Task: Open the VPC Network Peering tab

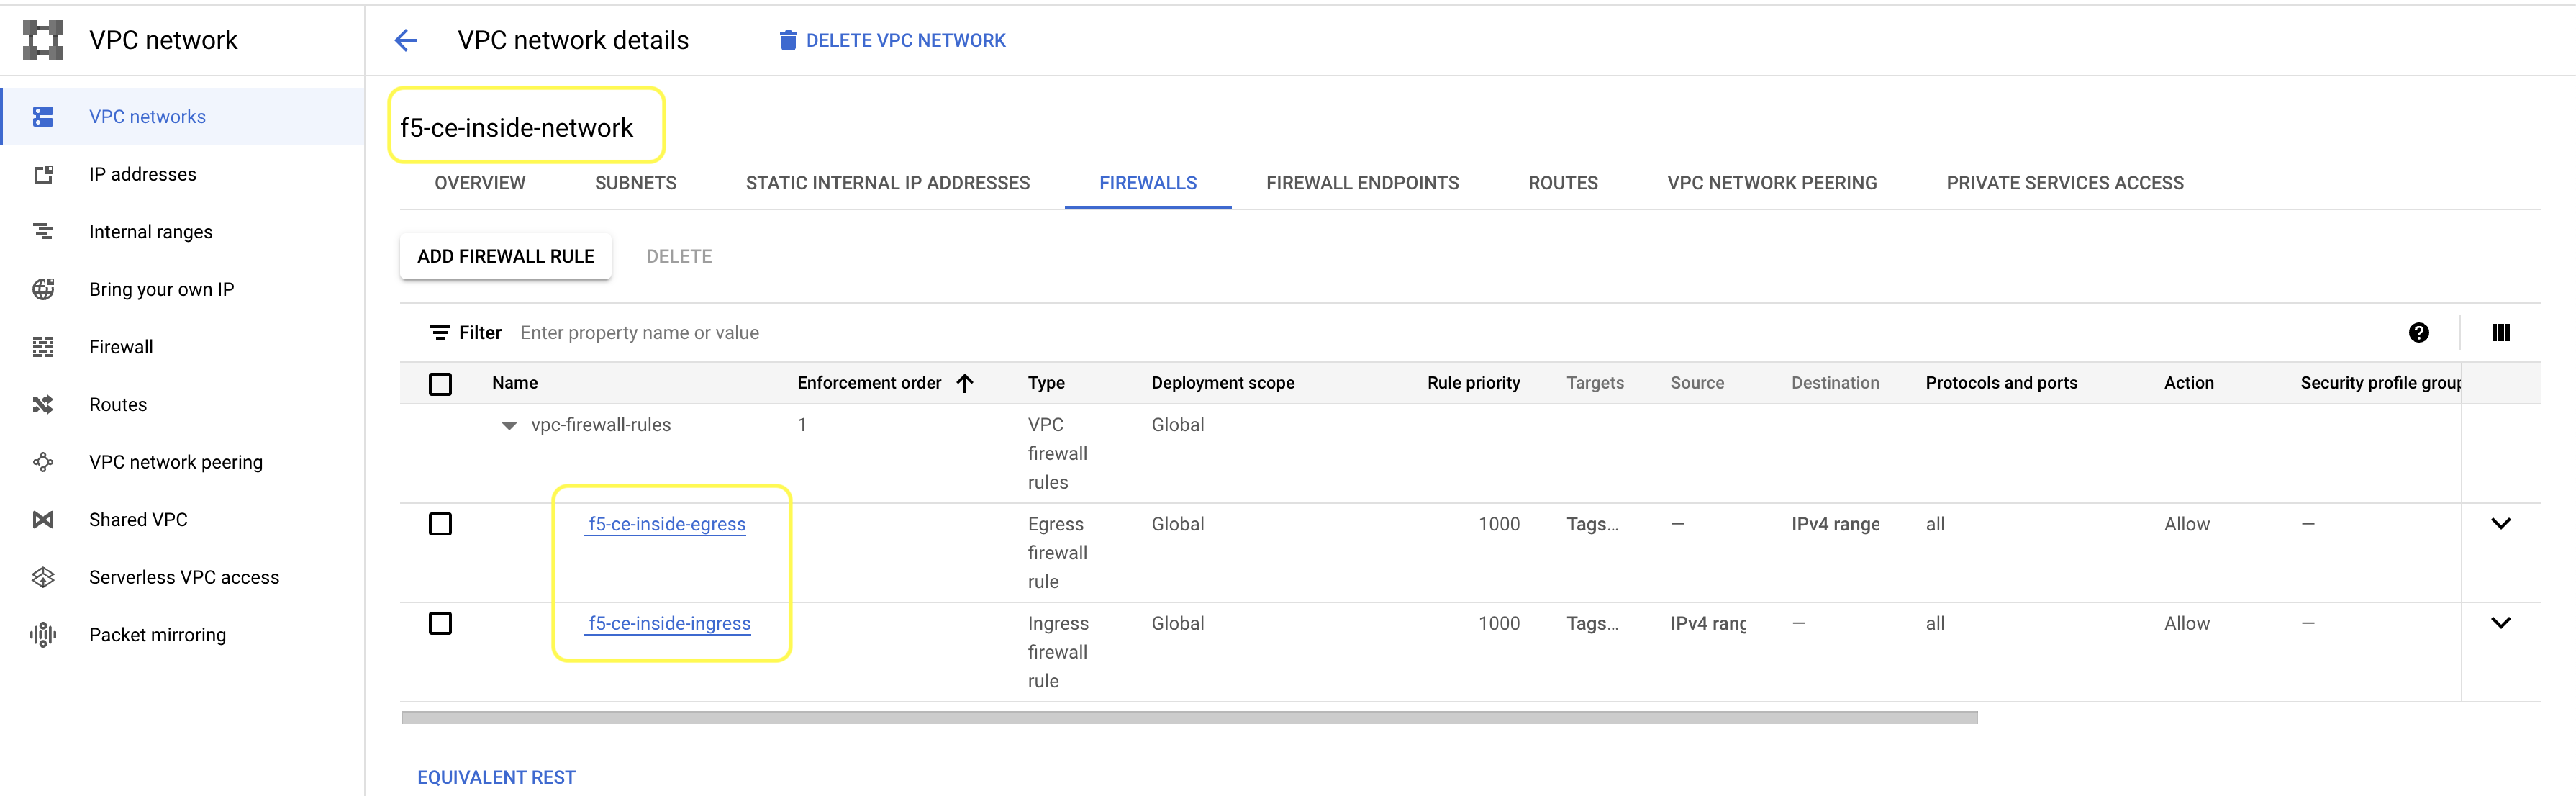Action: click(1771, 183)
